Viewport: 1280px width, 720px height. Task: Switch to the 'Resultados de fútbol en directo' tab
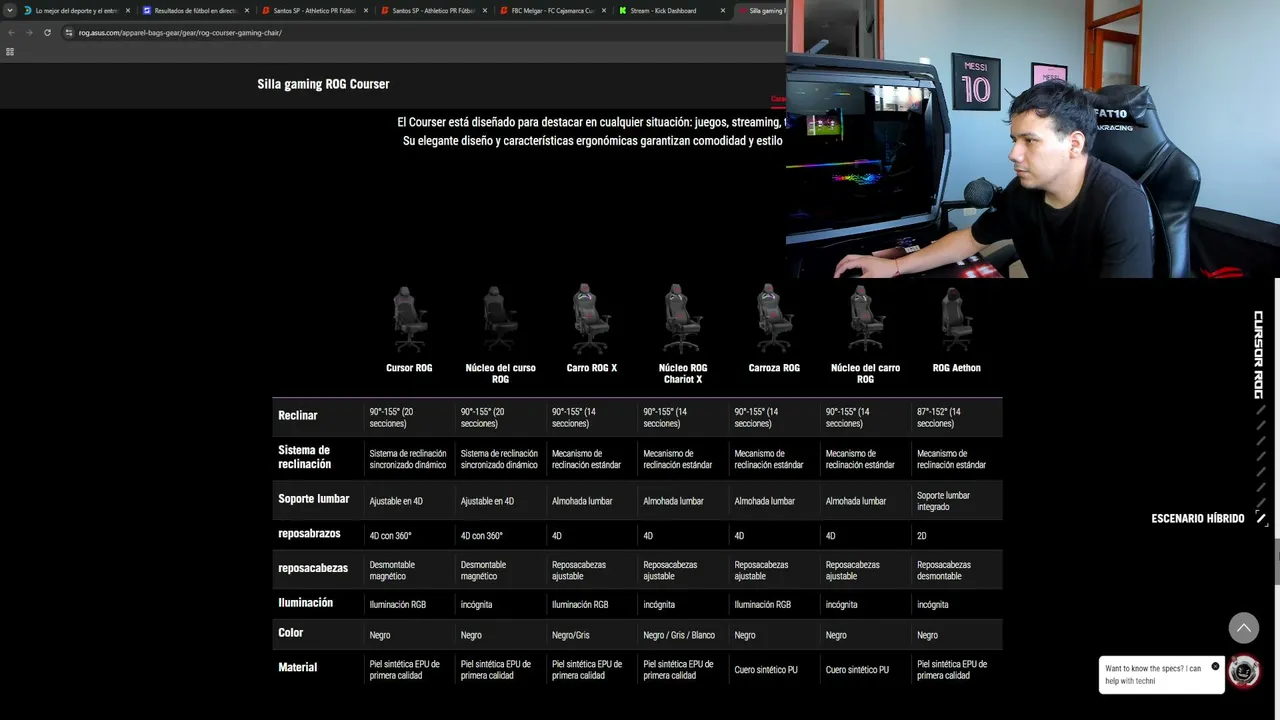pos(195,11)
